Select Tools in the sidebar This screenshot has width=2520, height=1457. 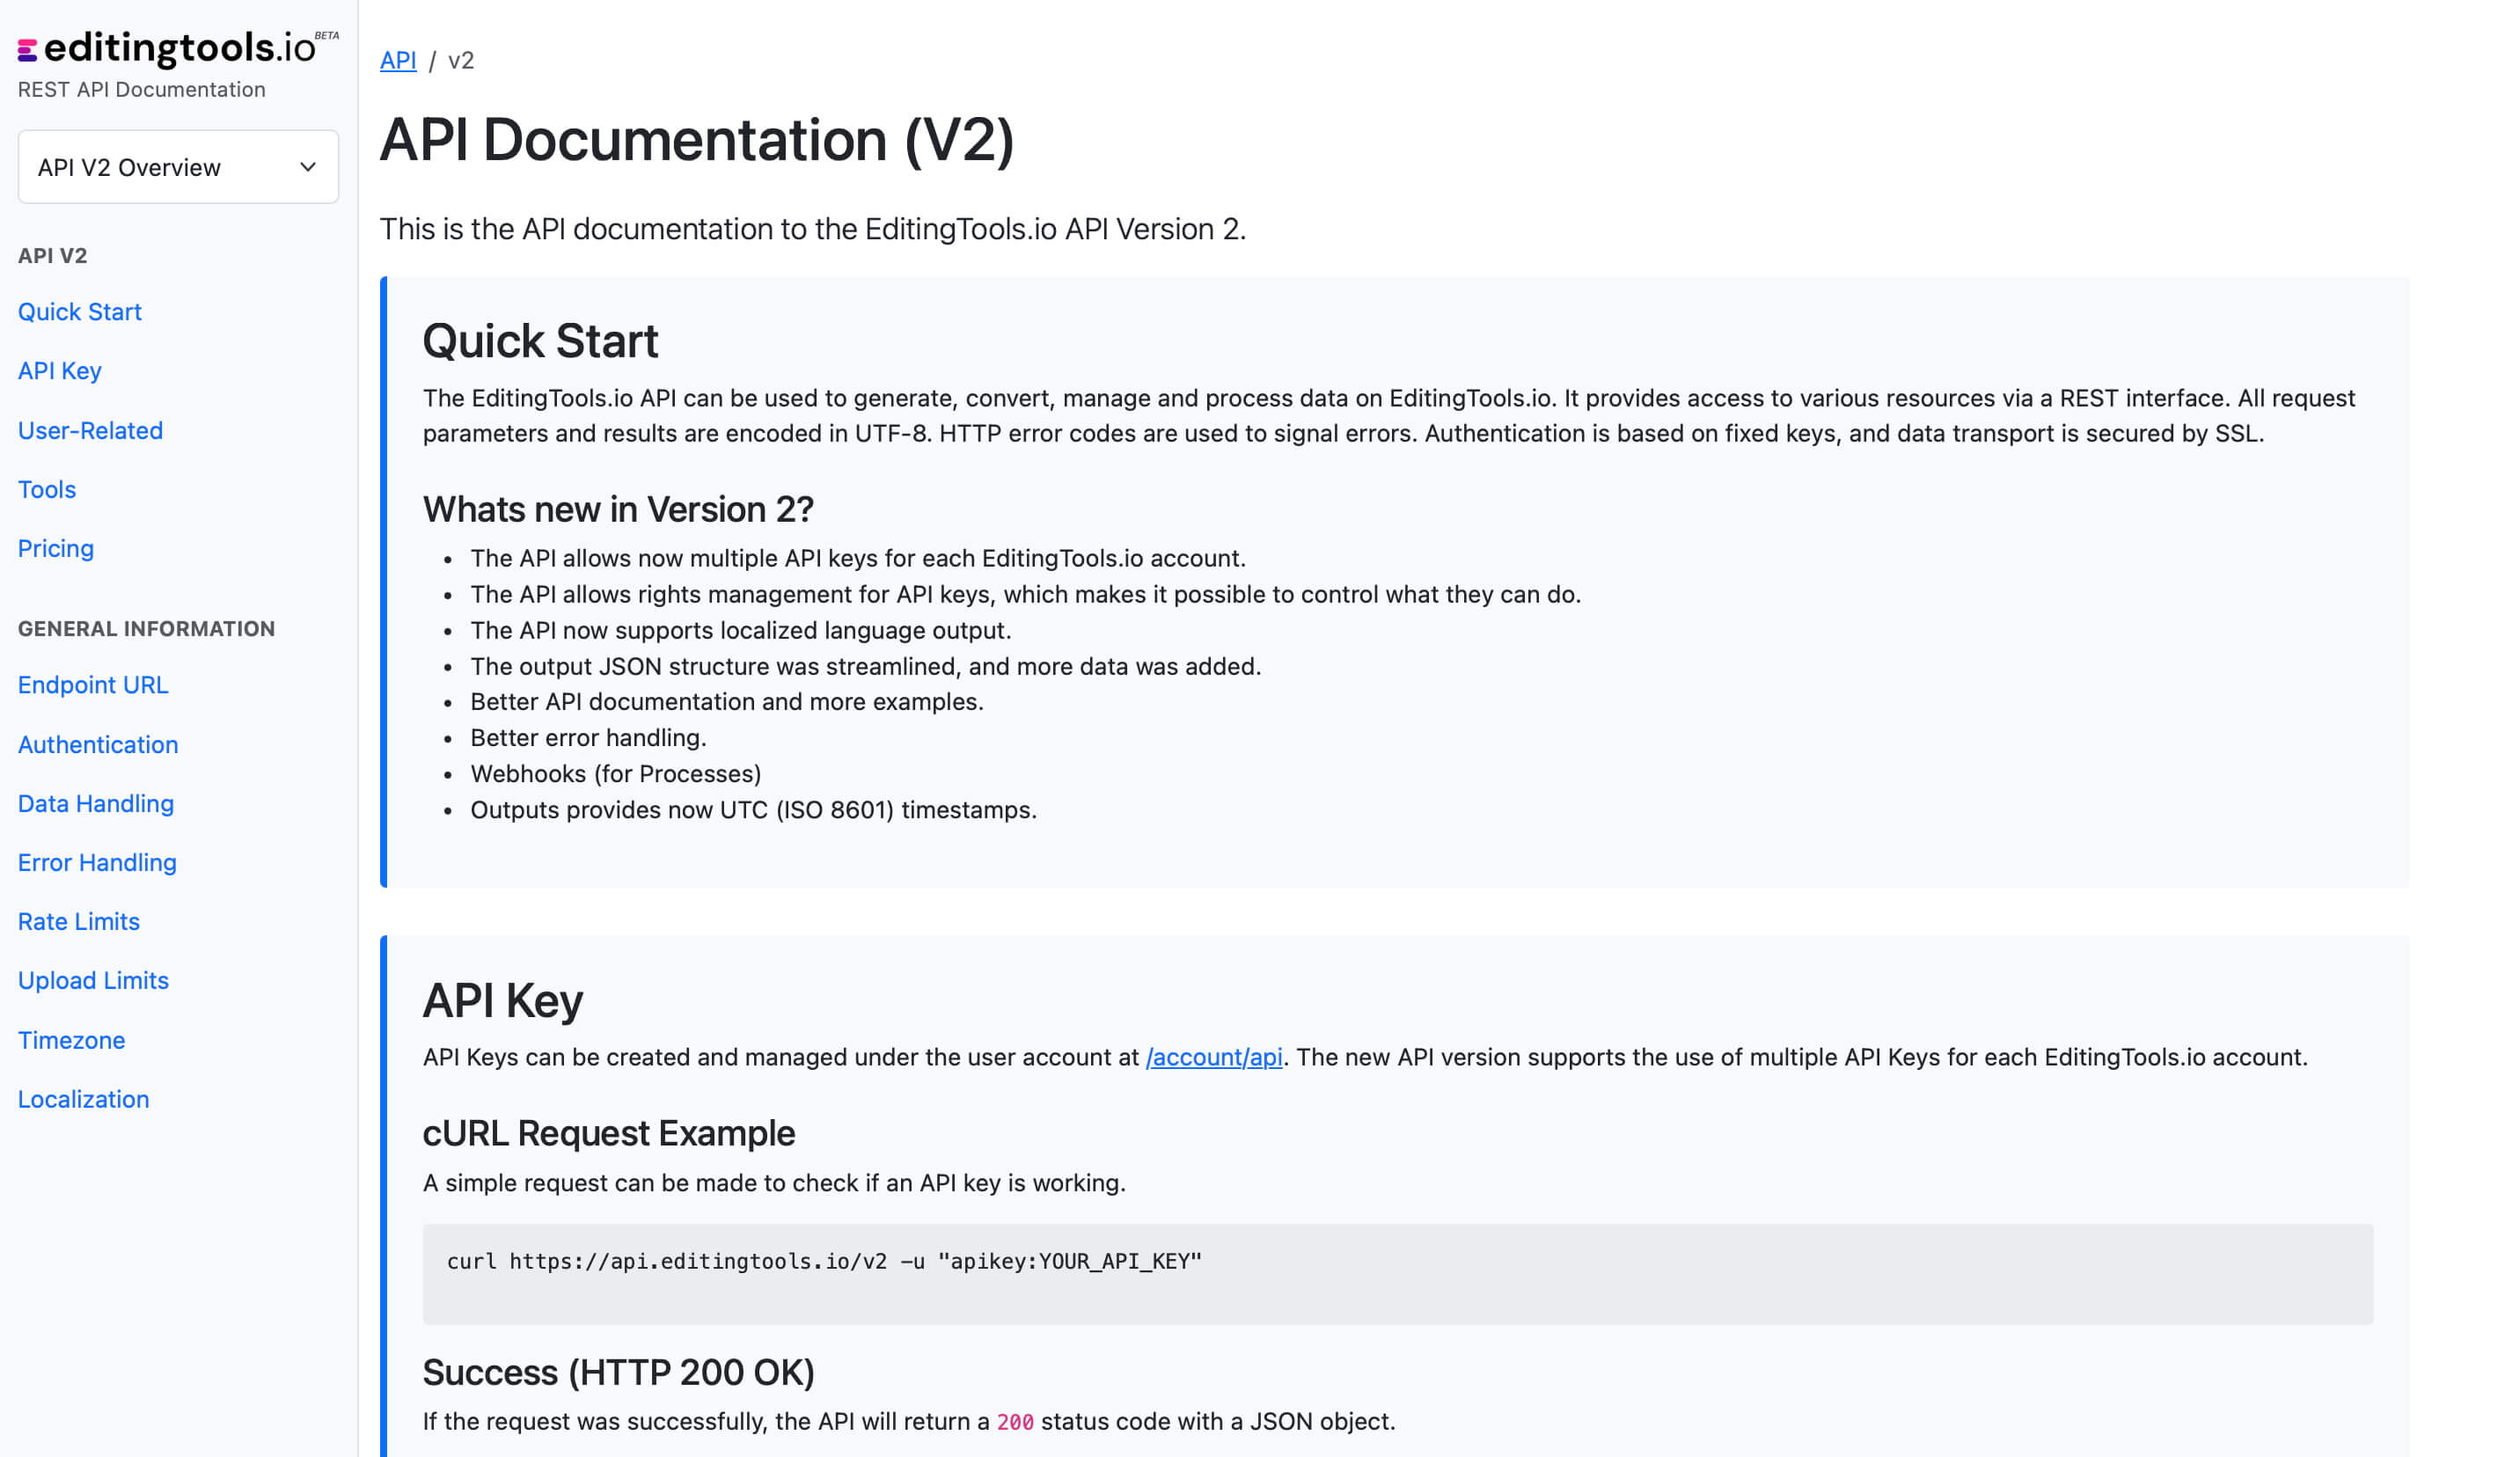(47, 490)
